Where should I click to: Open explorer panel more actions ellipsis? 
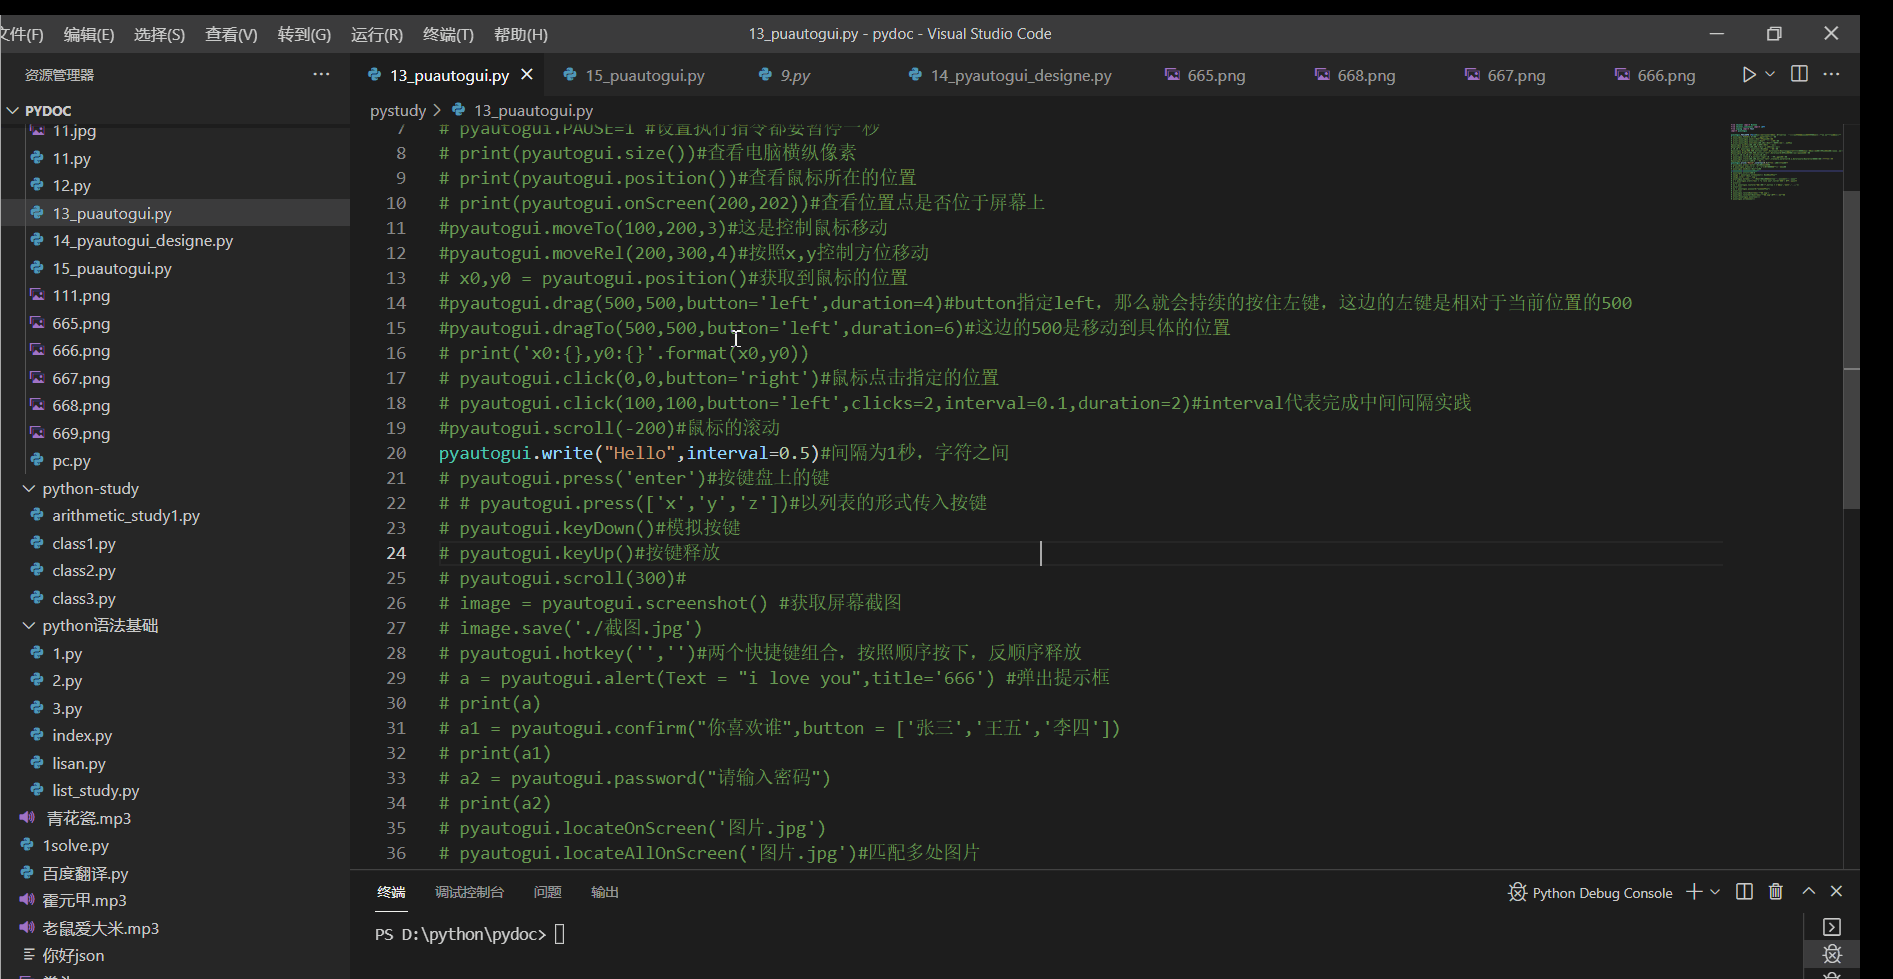(321, 74)
